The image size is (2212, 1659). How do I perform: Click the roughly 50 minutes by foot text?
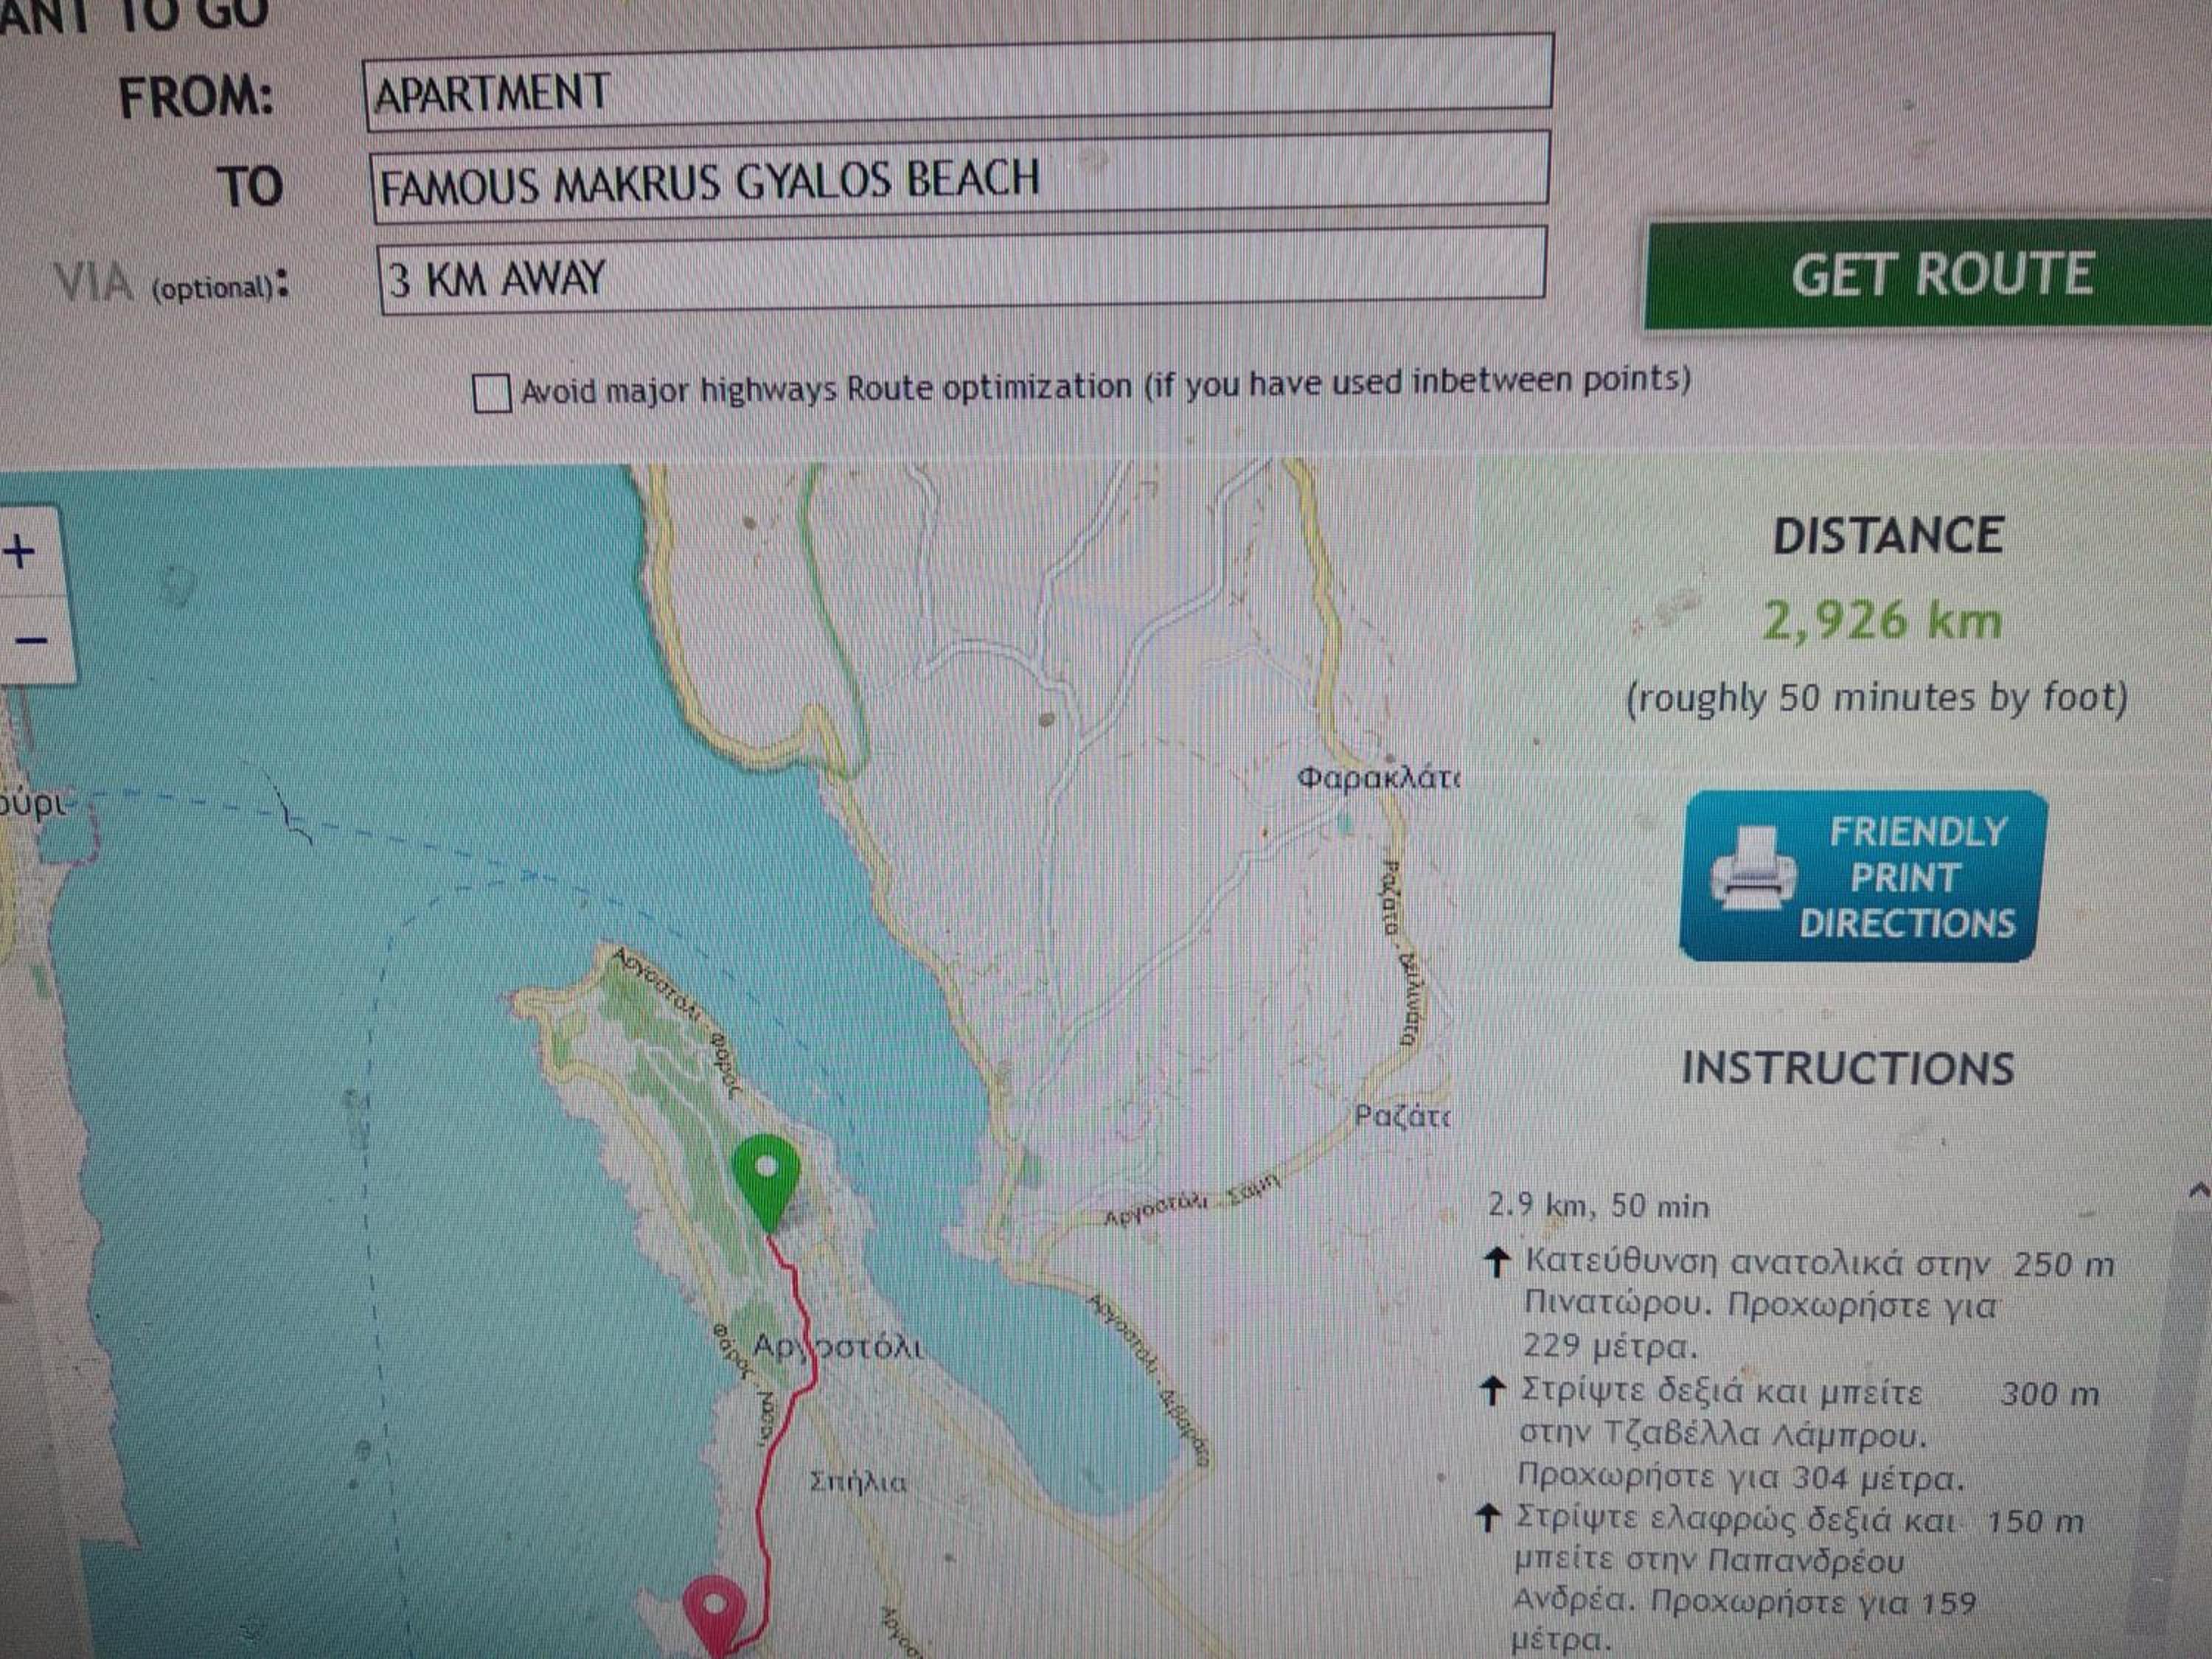(x=1876, y=699)
